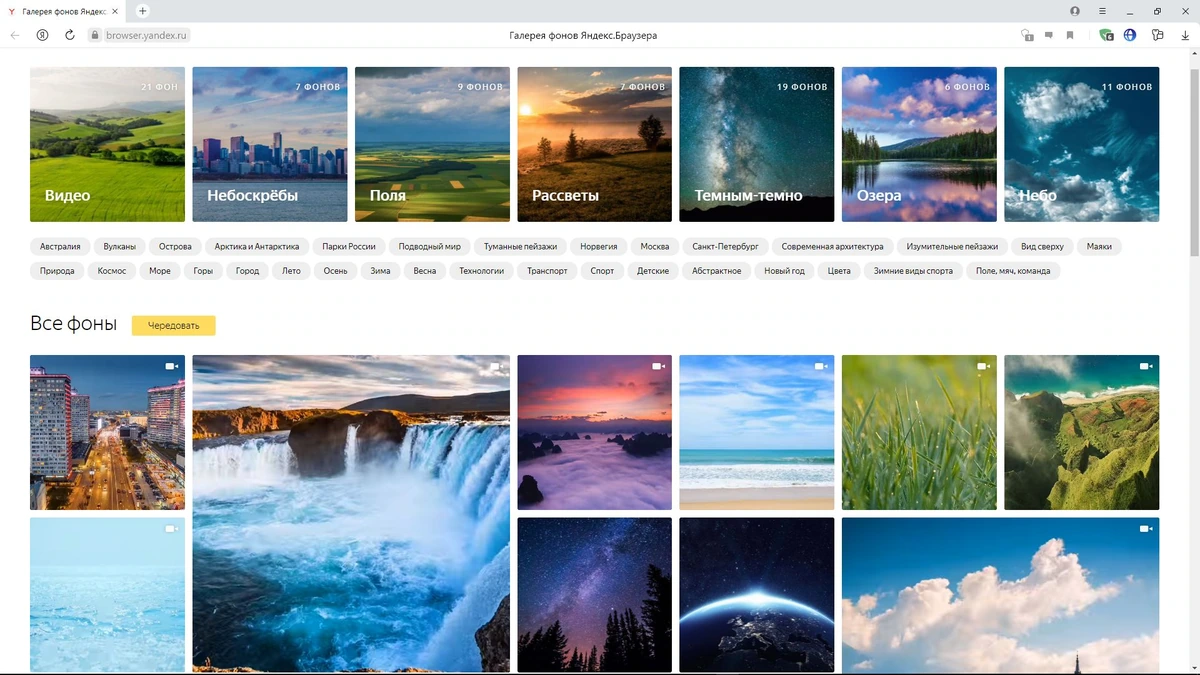1200x675 pixels.
Task: Choose the Milky Way over pine trees background
Action: pos(594,594)
